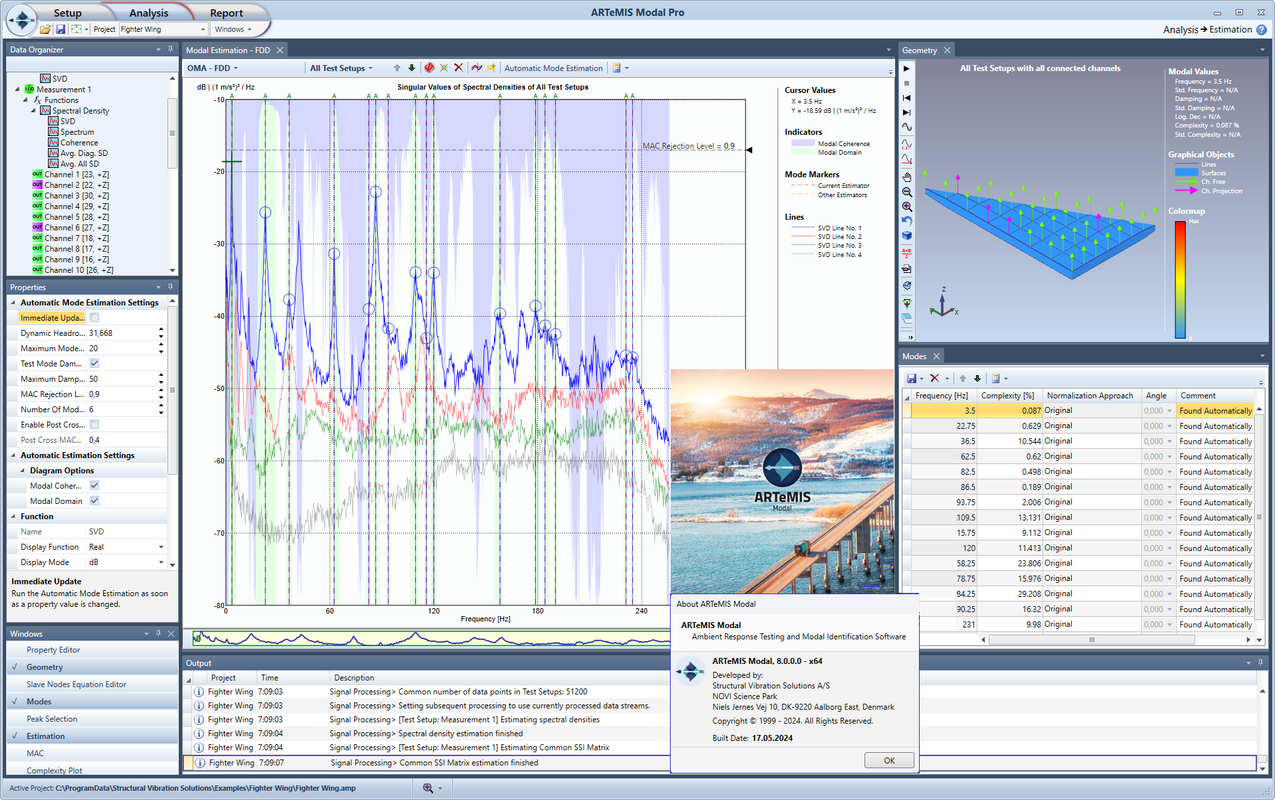Click the red A+B icon in geometry toolbar
The width and height of the screenshot is (1275, 800).
(907, 252)
